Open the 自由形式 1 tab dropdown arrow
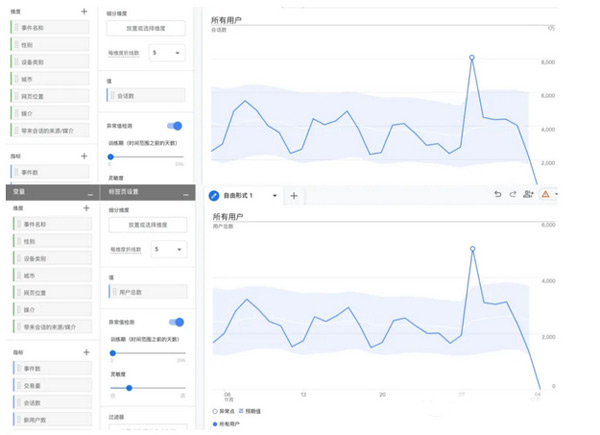 click(x=274, y=195)
